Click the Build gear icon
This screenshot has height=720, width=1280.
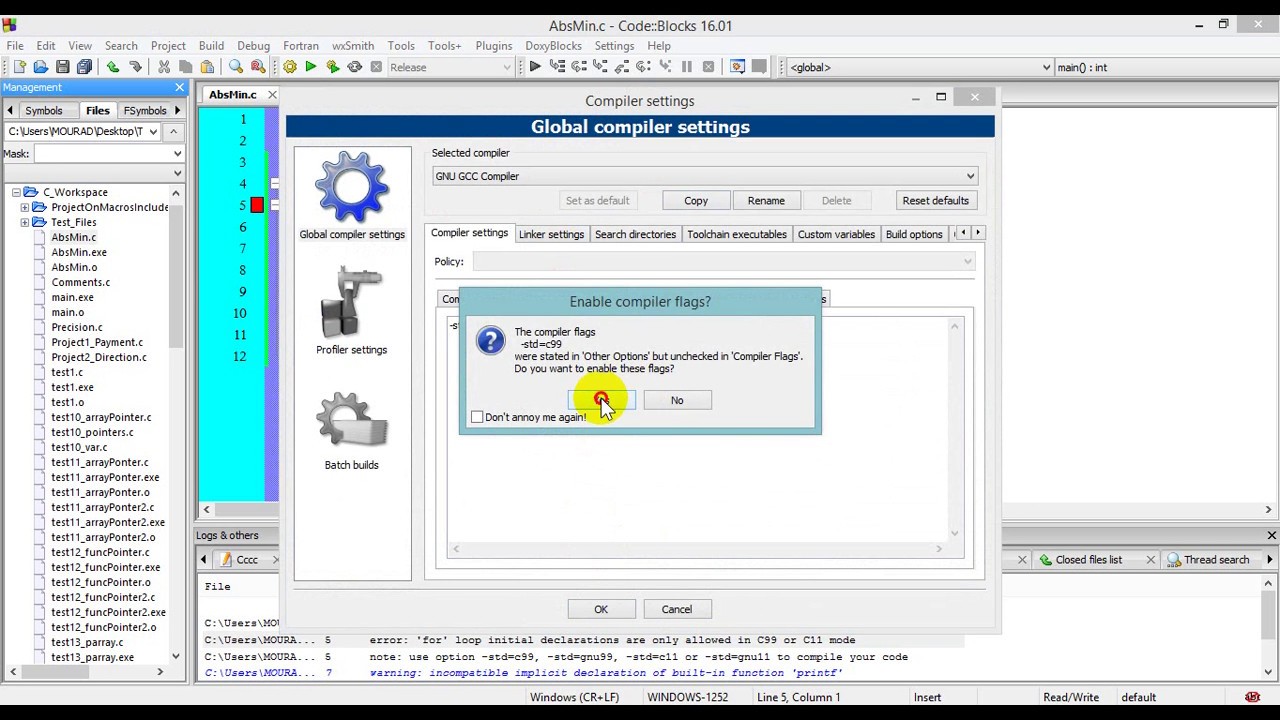[289, 67]
